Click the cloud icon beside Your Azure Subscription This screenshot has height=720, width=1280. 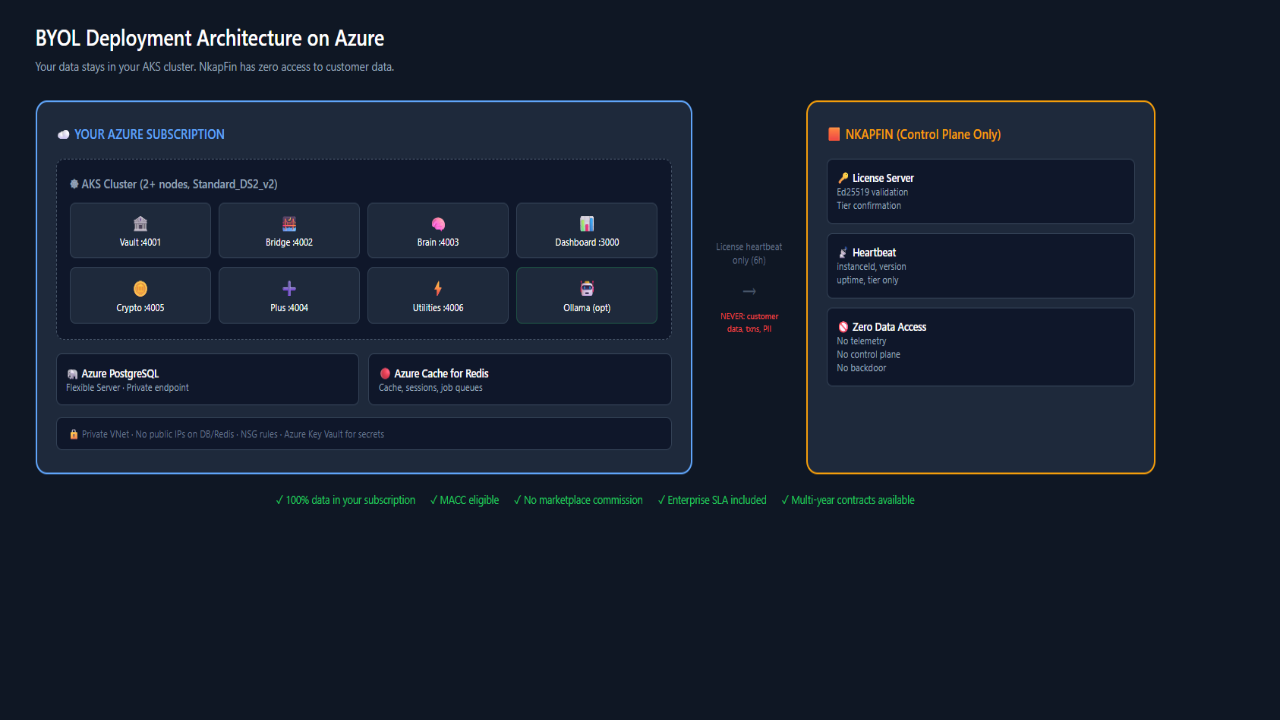(64, 135)
